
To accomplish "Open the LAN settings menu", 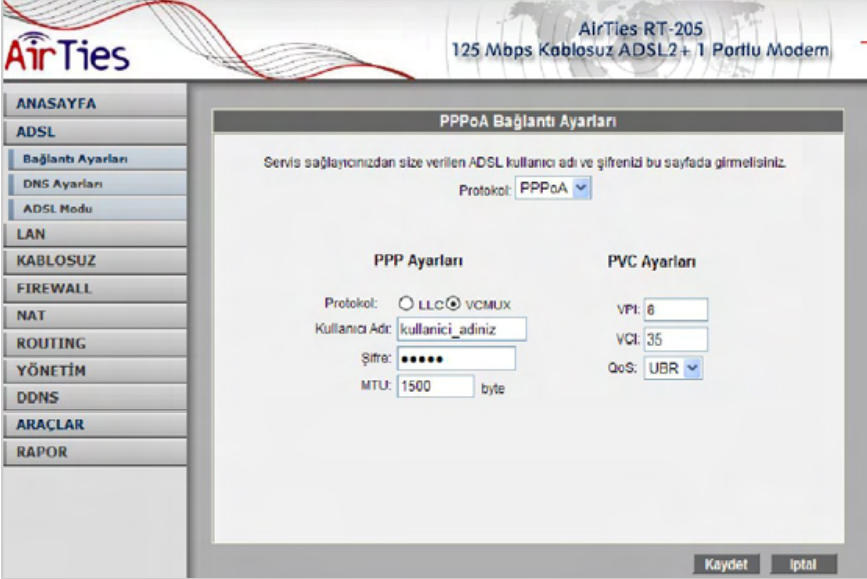I will click(x=93, y=235).
